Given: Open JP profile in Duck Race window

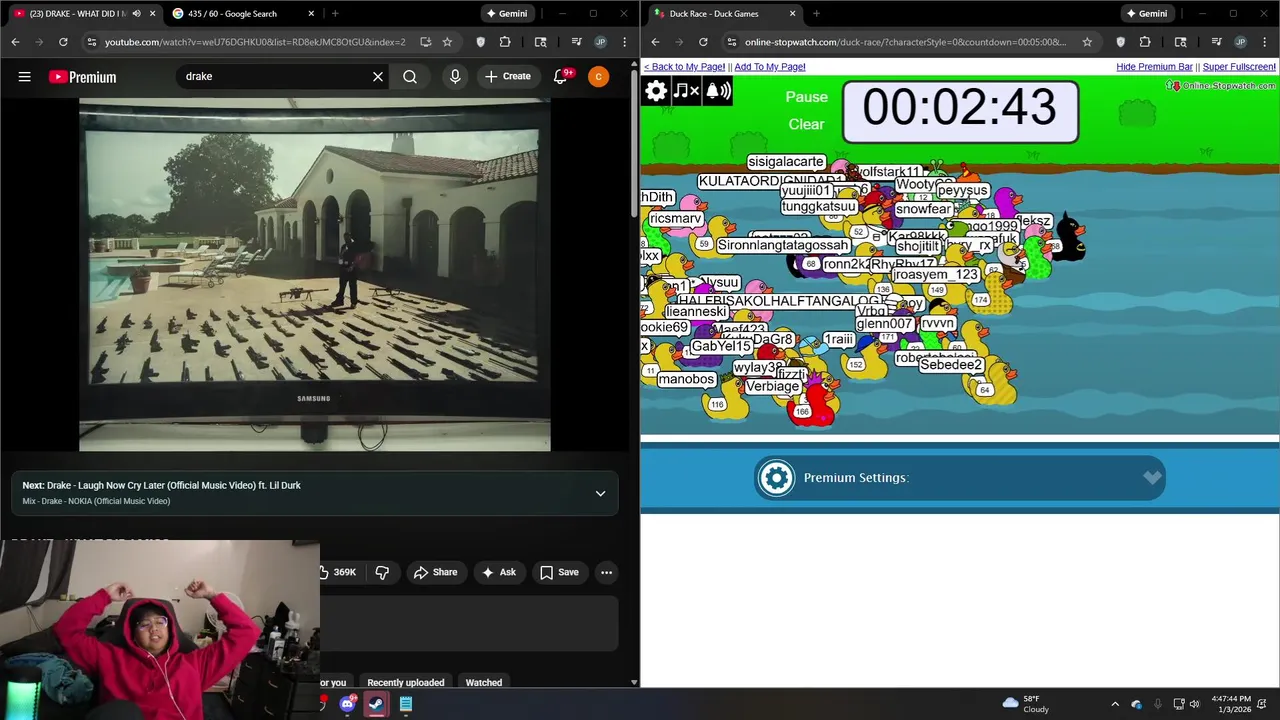Looking at the screenshot, I should (1240, 42).
